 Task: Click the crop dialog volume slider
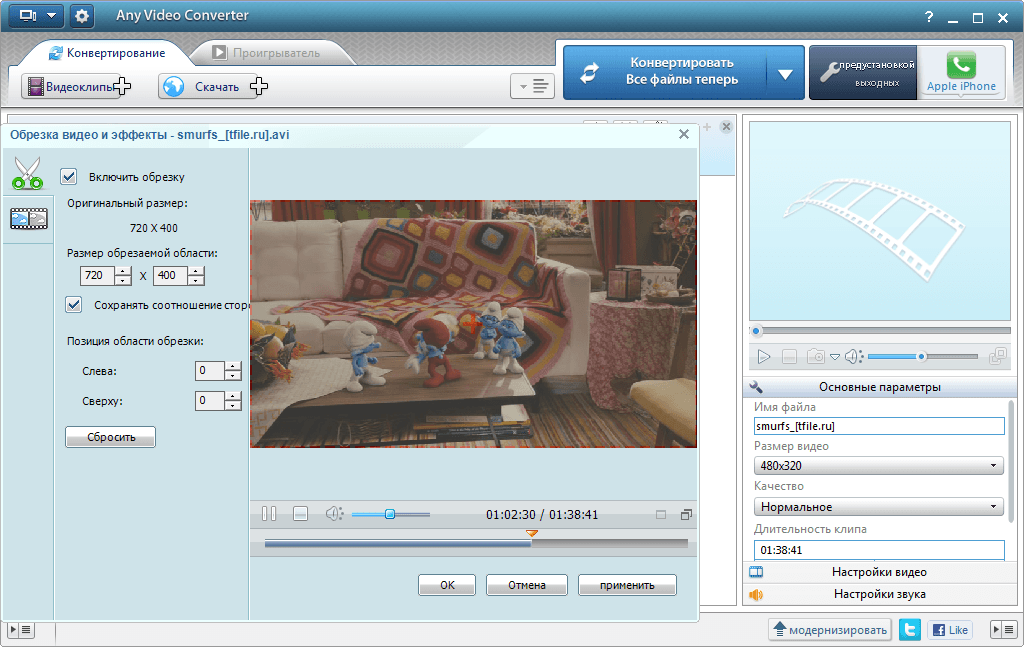(x=390, y=514)
